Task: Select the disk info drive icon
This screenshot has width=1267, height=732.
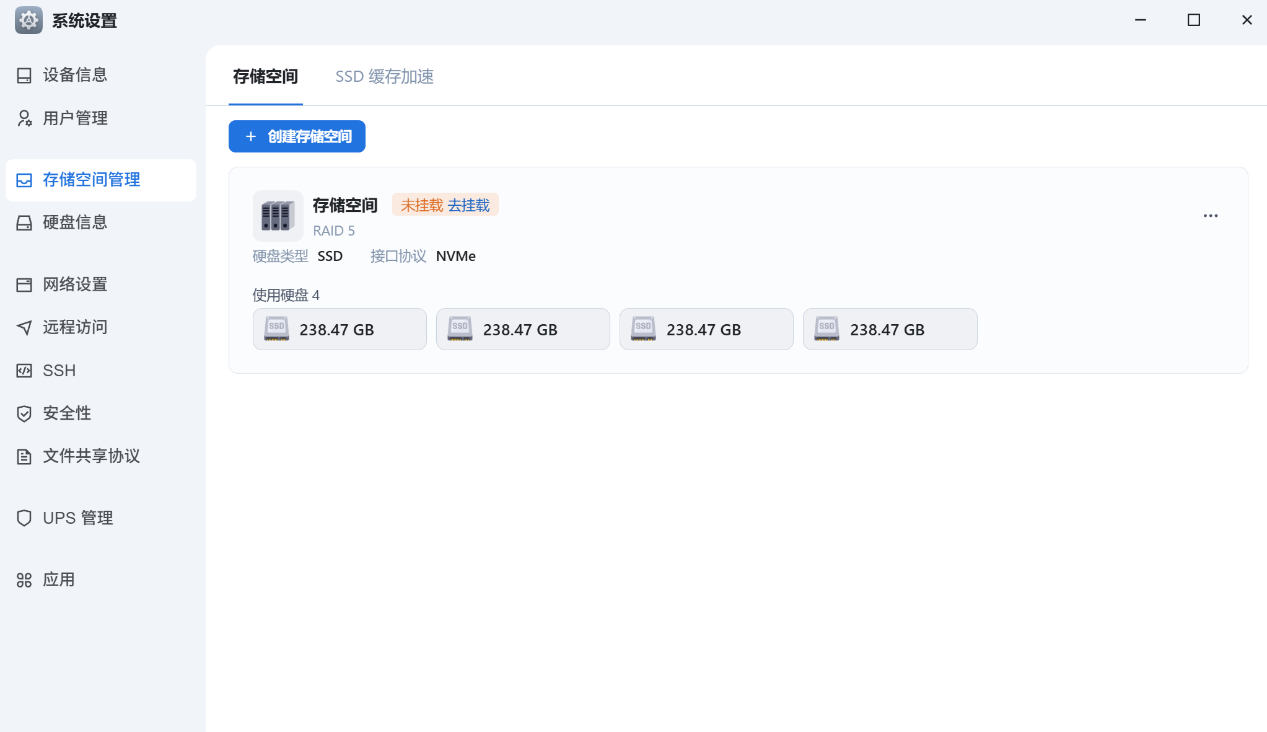Action: pyautogui.click(x=24, y=223)
